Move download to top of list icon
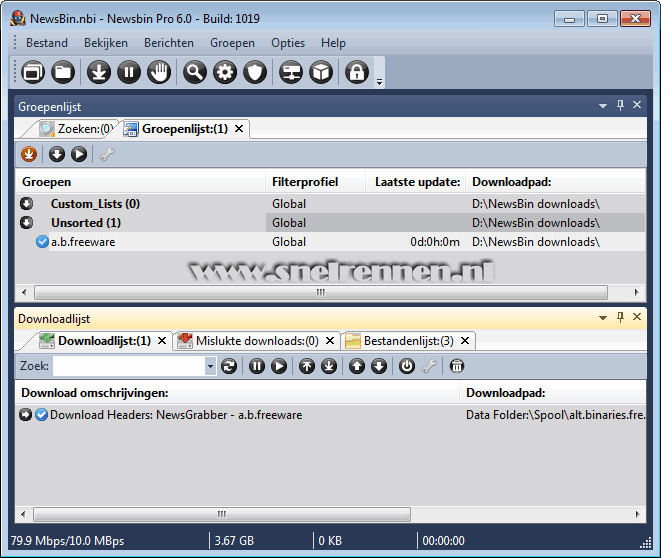The height and width of the screenshot is (558, 661). click(x=307, y=366)
